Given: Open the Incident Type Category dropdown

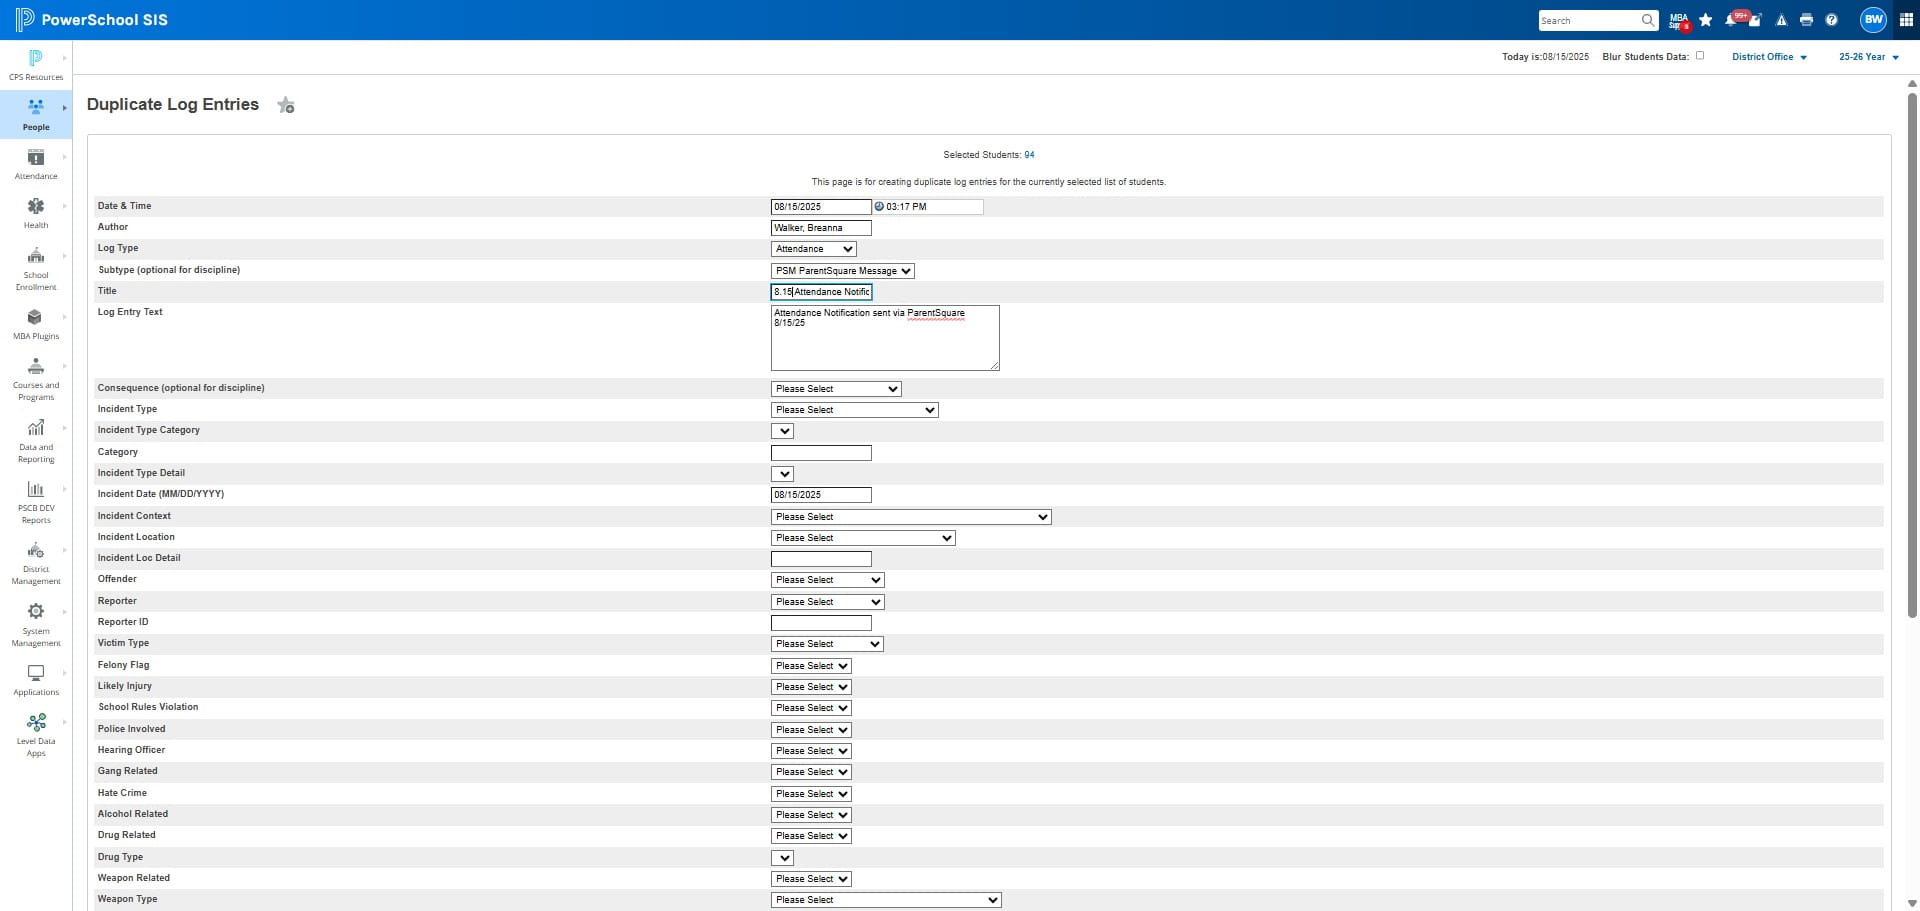Looking at the screenshot, I should (782, 431).
